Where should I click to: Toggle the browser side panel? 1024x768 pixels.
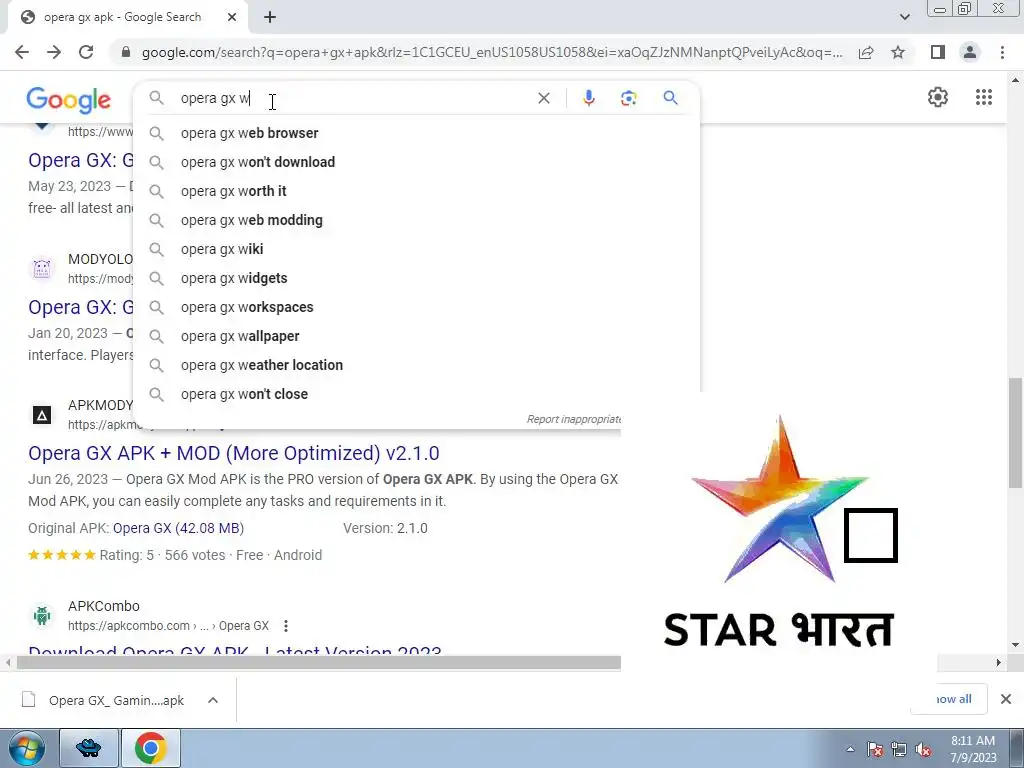pyautogui.click(x=938, y=52)
